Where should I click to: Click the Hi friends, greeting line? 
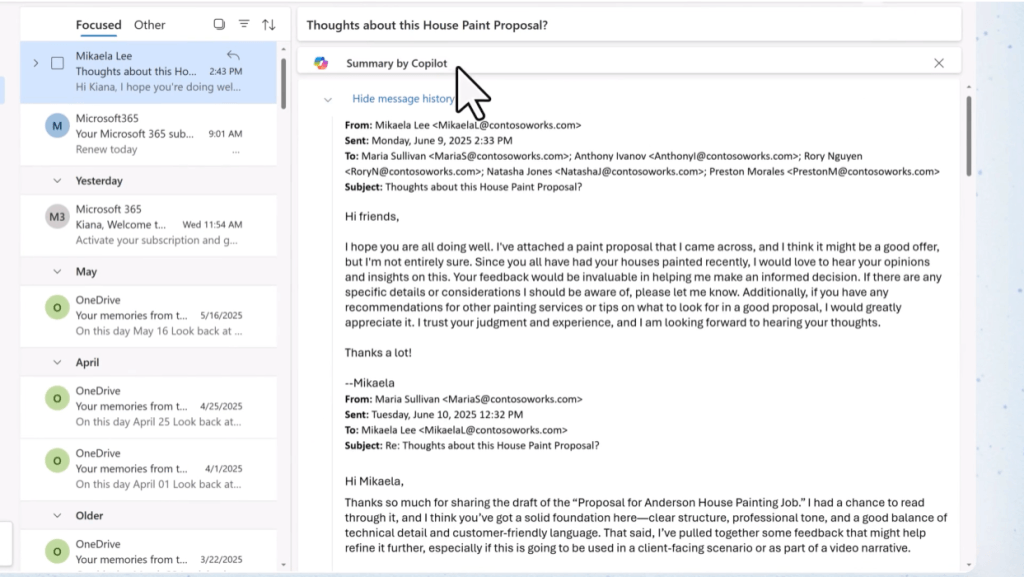click(372, 217)
